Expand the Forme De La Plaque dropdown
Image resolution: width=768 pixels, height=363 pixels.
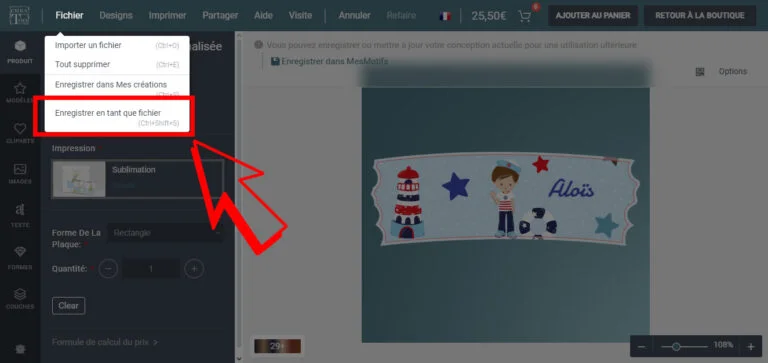tap(166, 233)
